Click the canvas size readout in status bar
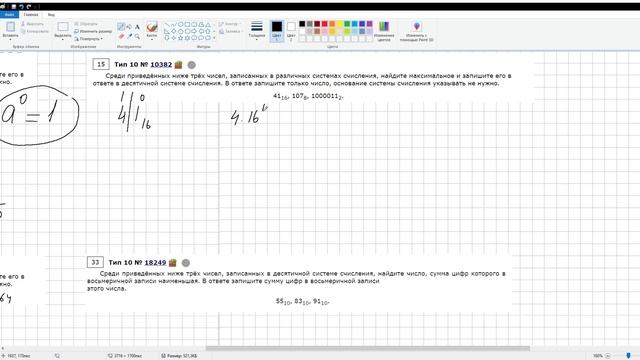640x360 pixels. pyautogui.click(x=125, y=356)
